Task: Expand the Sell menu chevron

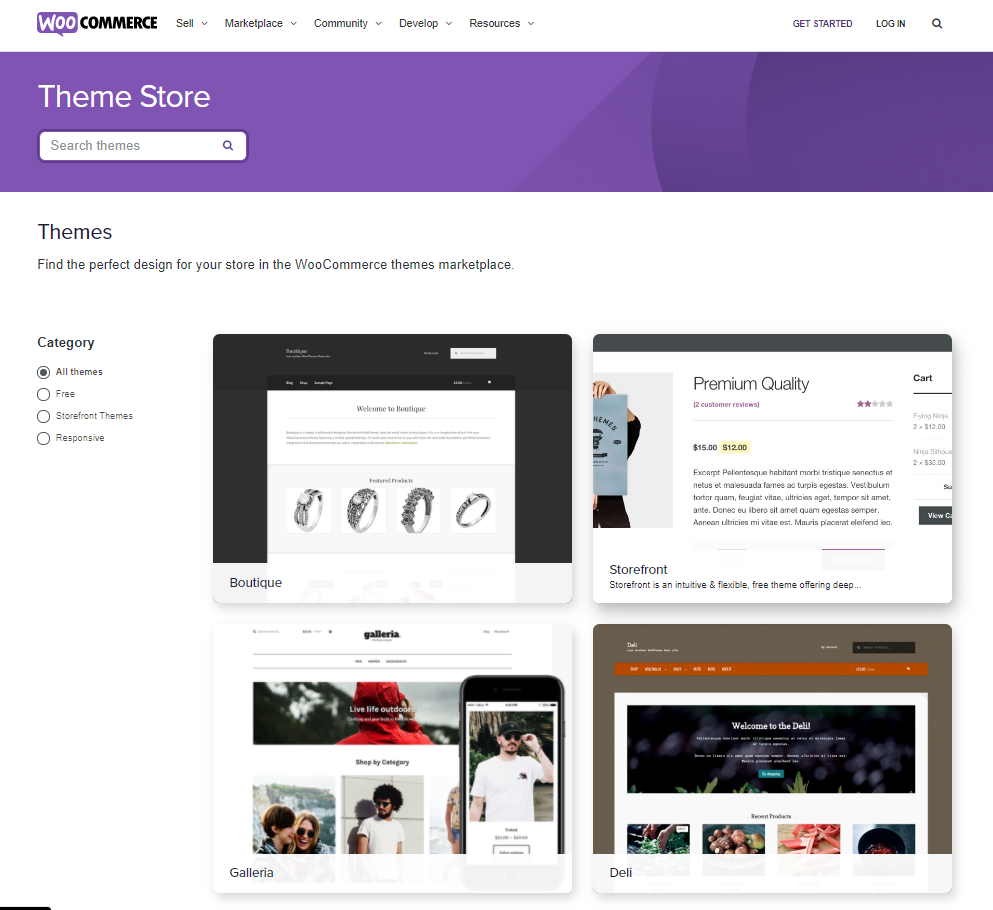Action: [205, 23]
